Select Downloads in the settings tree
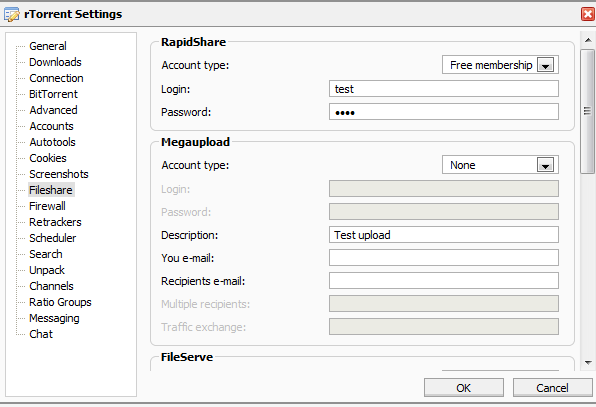 [x=55, y=62]
